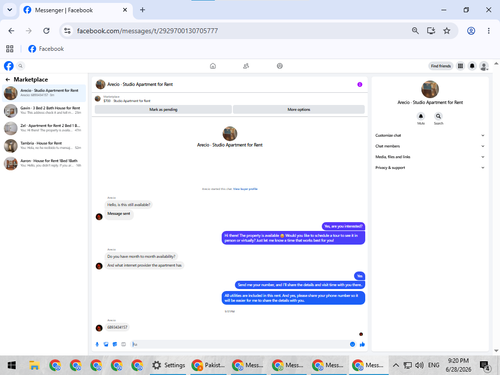Switch to the Pakist... Chrome taskbar window
Viewport: 500px width, 375px height.
(209, 365)
